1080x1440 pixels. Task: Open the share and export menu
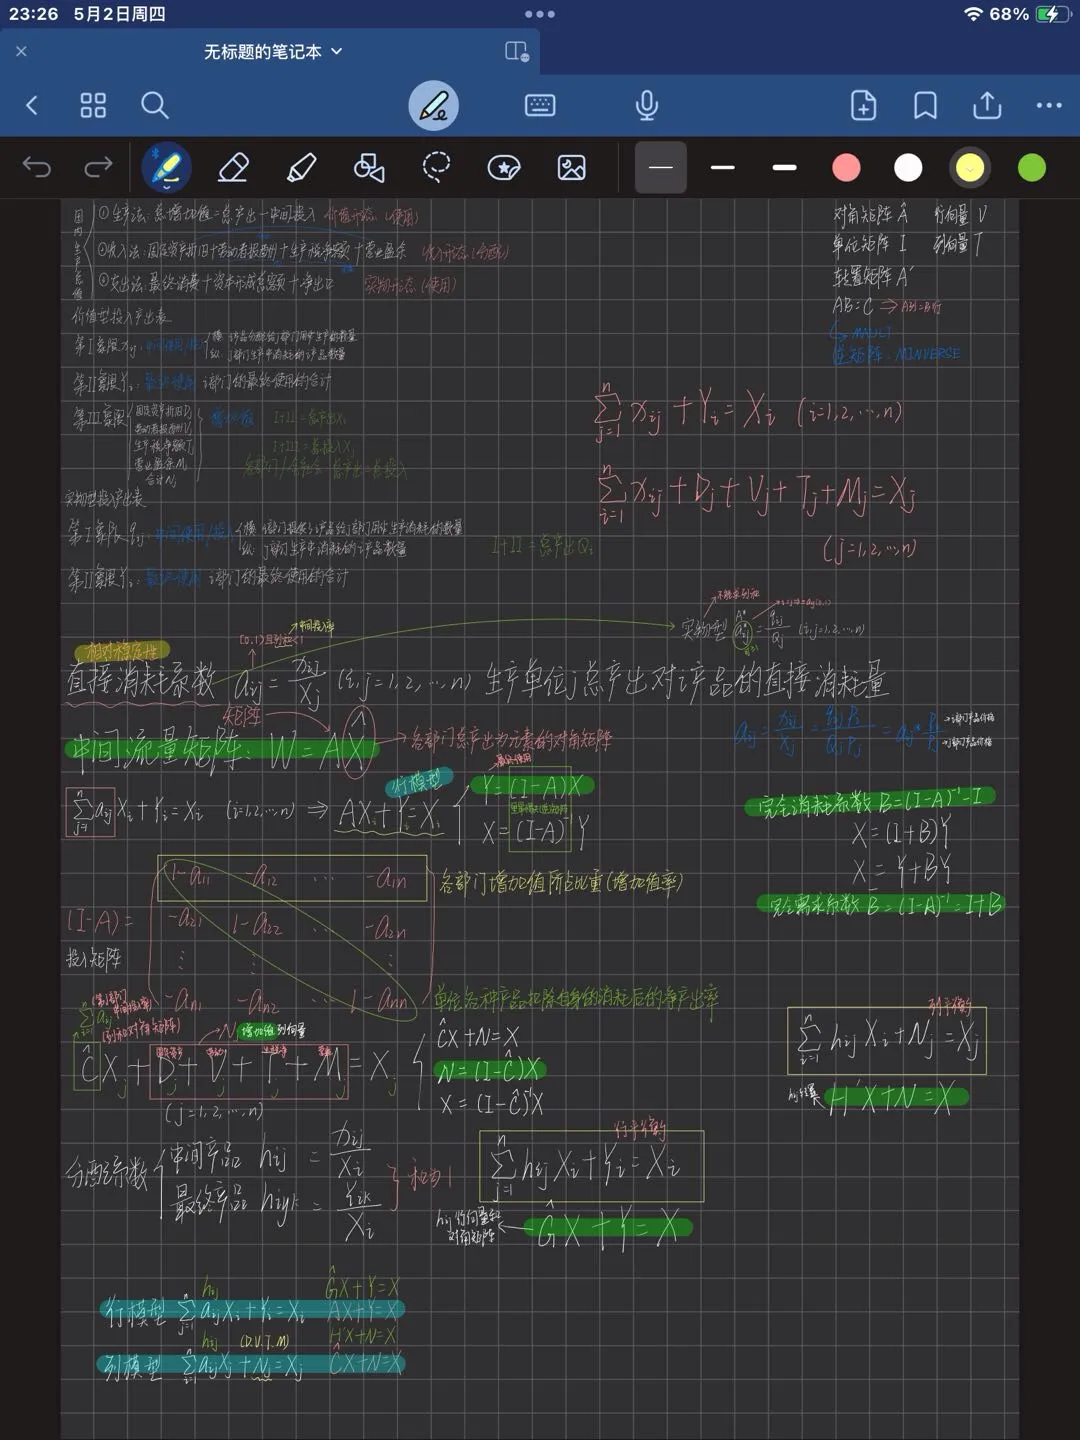pyautogui.click(x=987, y=105)
